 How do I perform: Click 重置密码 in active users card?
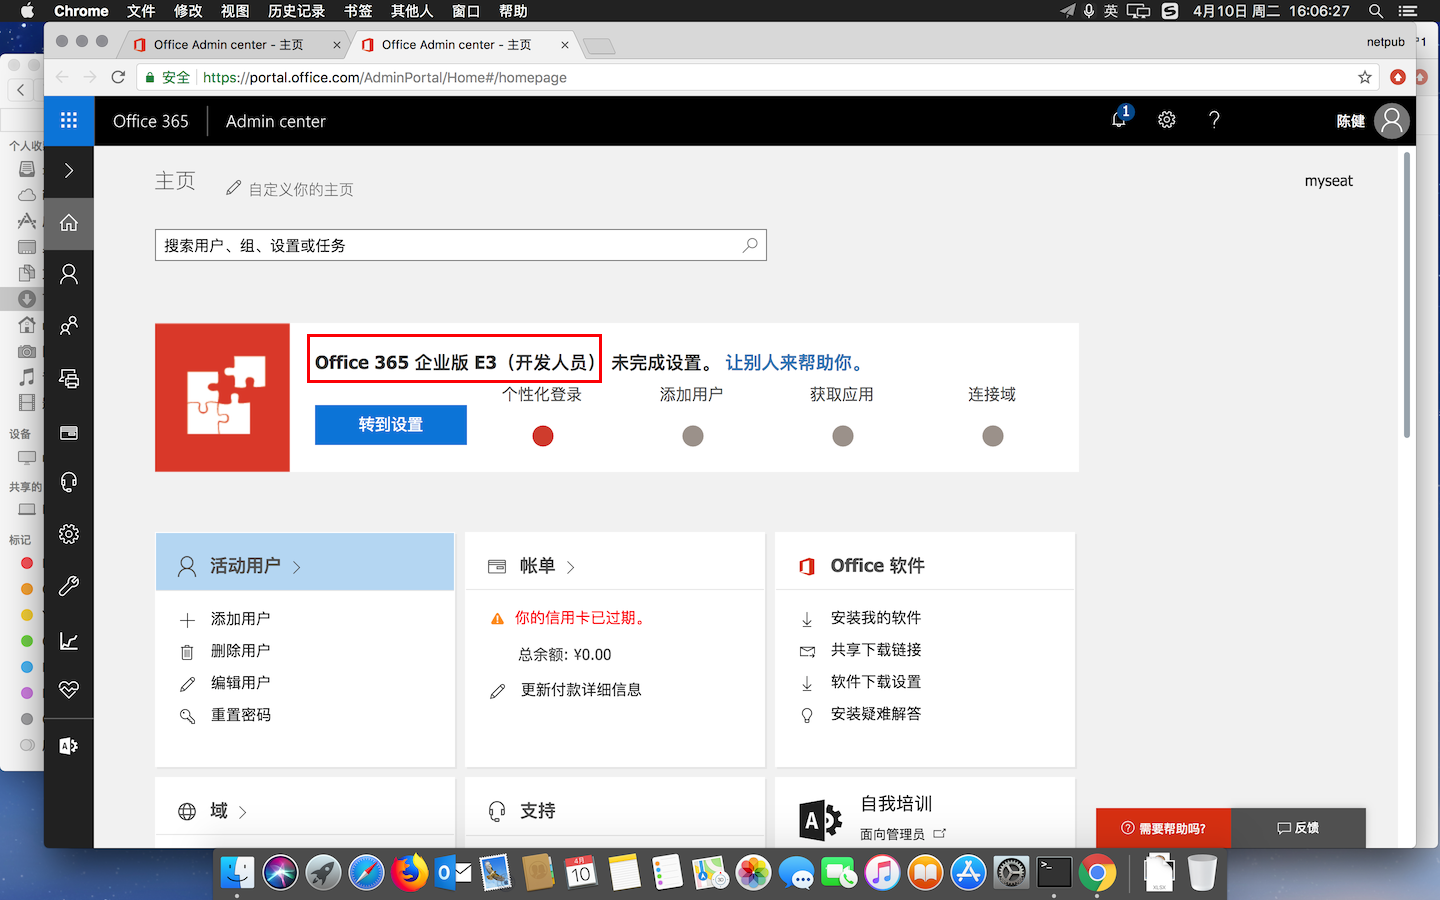(x=241, y=715)
